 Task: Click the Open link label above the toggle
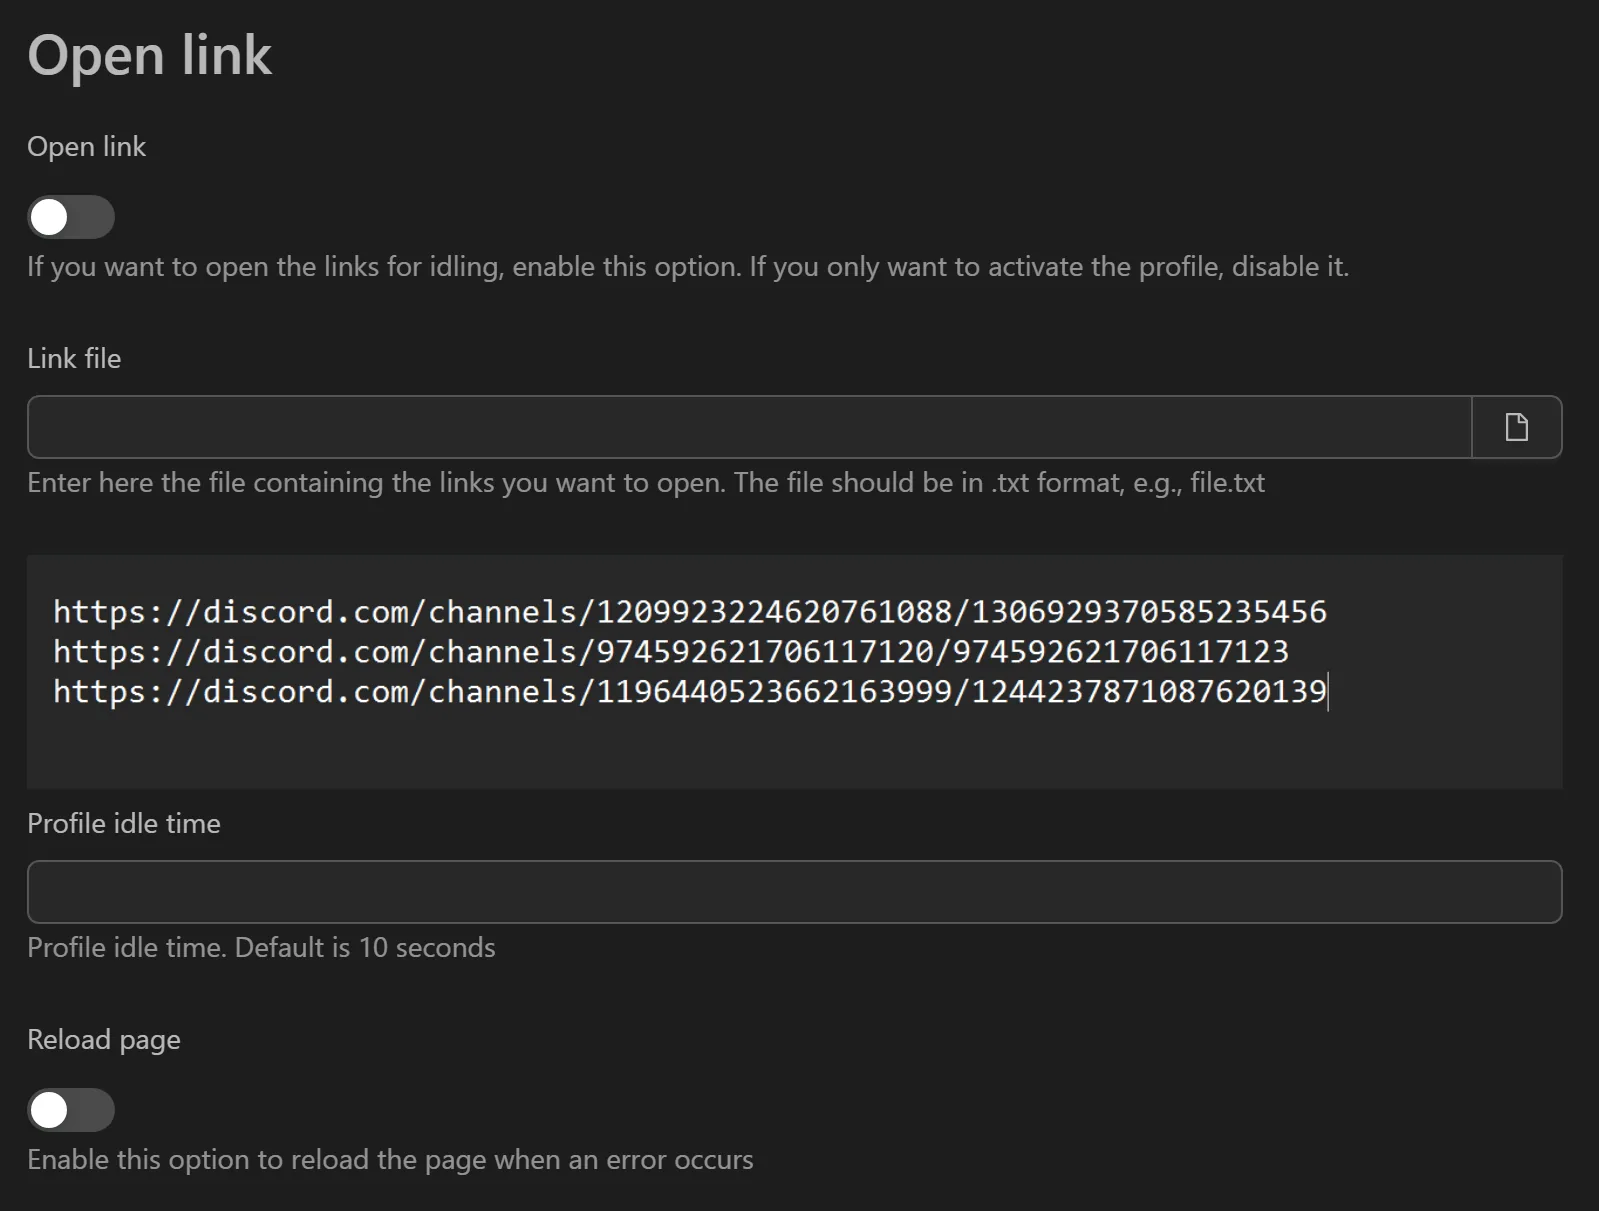(x=87, y=146)
